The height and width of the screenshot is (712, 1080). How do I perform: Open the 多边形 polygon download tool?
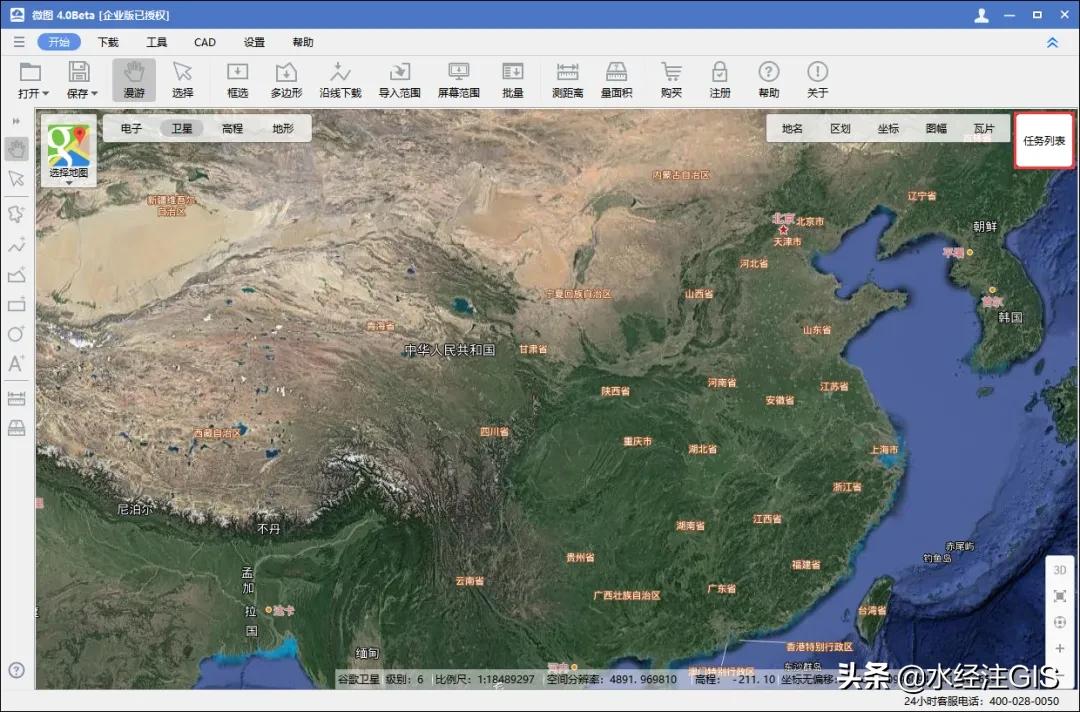pos(286,80)
